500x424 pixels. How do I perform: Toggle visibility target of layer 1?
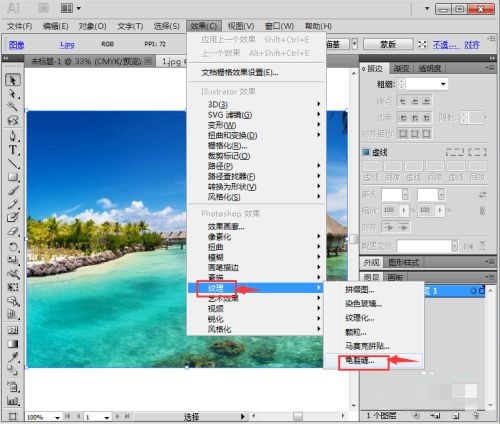coord(473,291)
